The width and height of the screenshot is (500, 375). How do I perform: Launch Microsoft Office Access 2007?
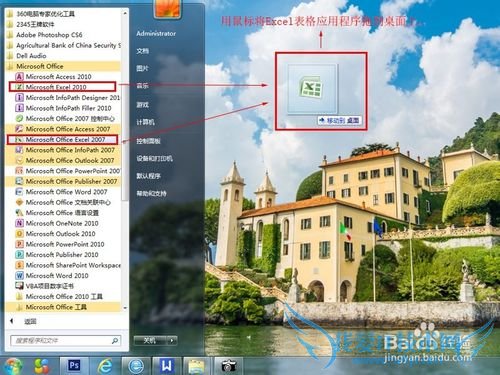click(63, 129)
